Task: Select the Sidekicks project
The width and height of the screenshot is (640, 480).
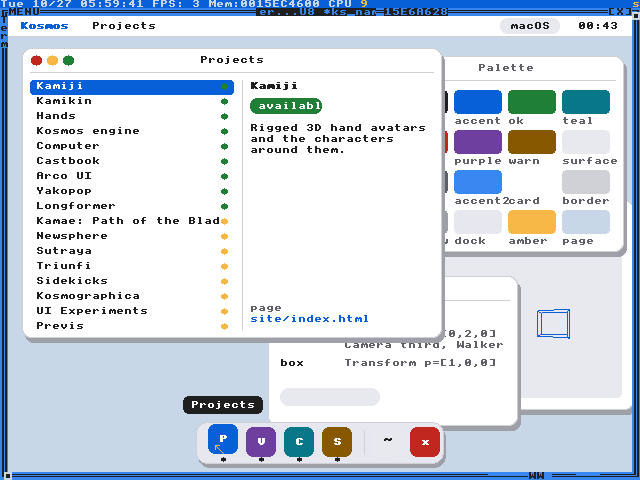Action: (132, 281)
